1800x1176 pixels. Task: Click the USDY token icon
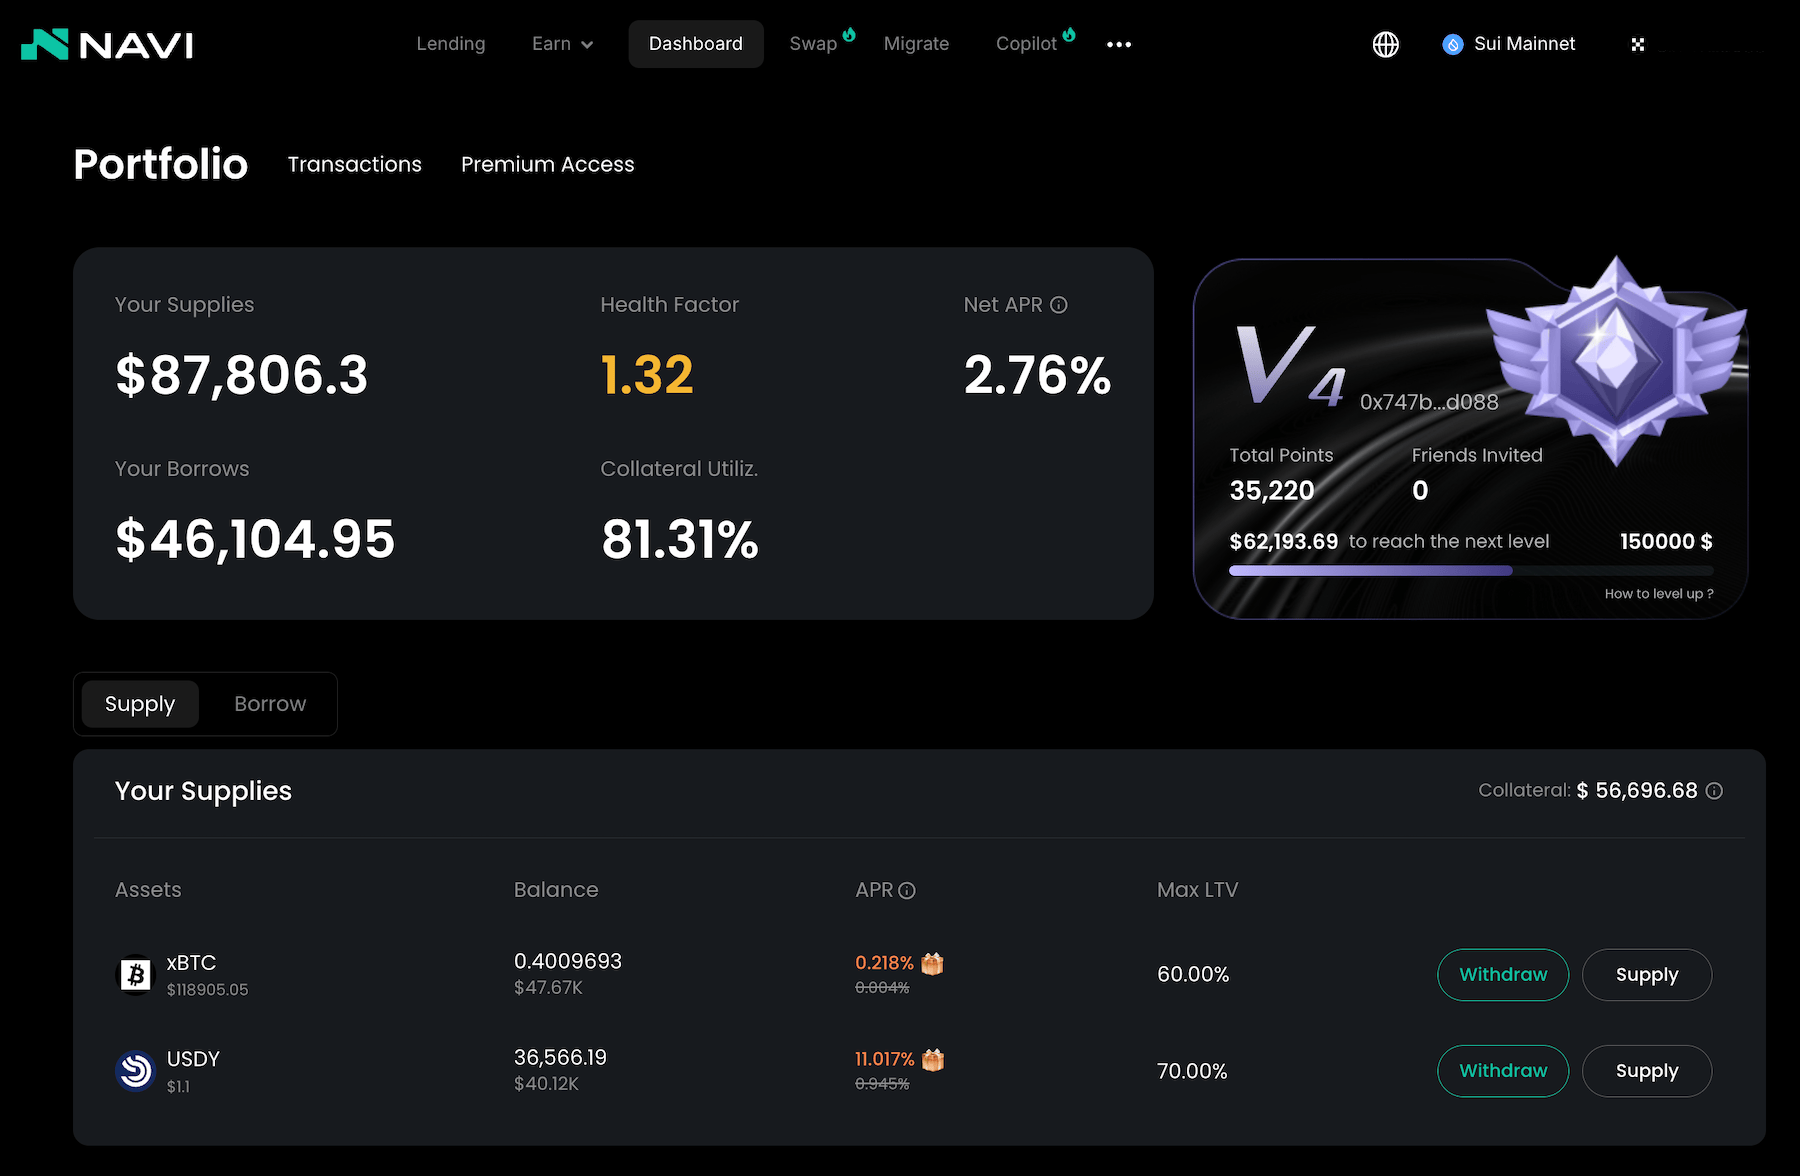coord(135,1071)
